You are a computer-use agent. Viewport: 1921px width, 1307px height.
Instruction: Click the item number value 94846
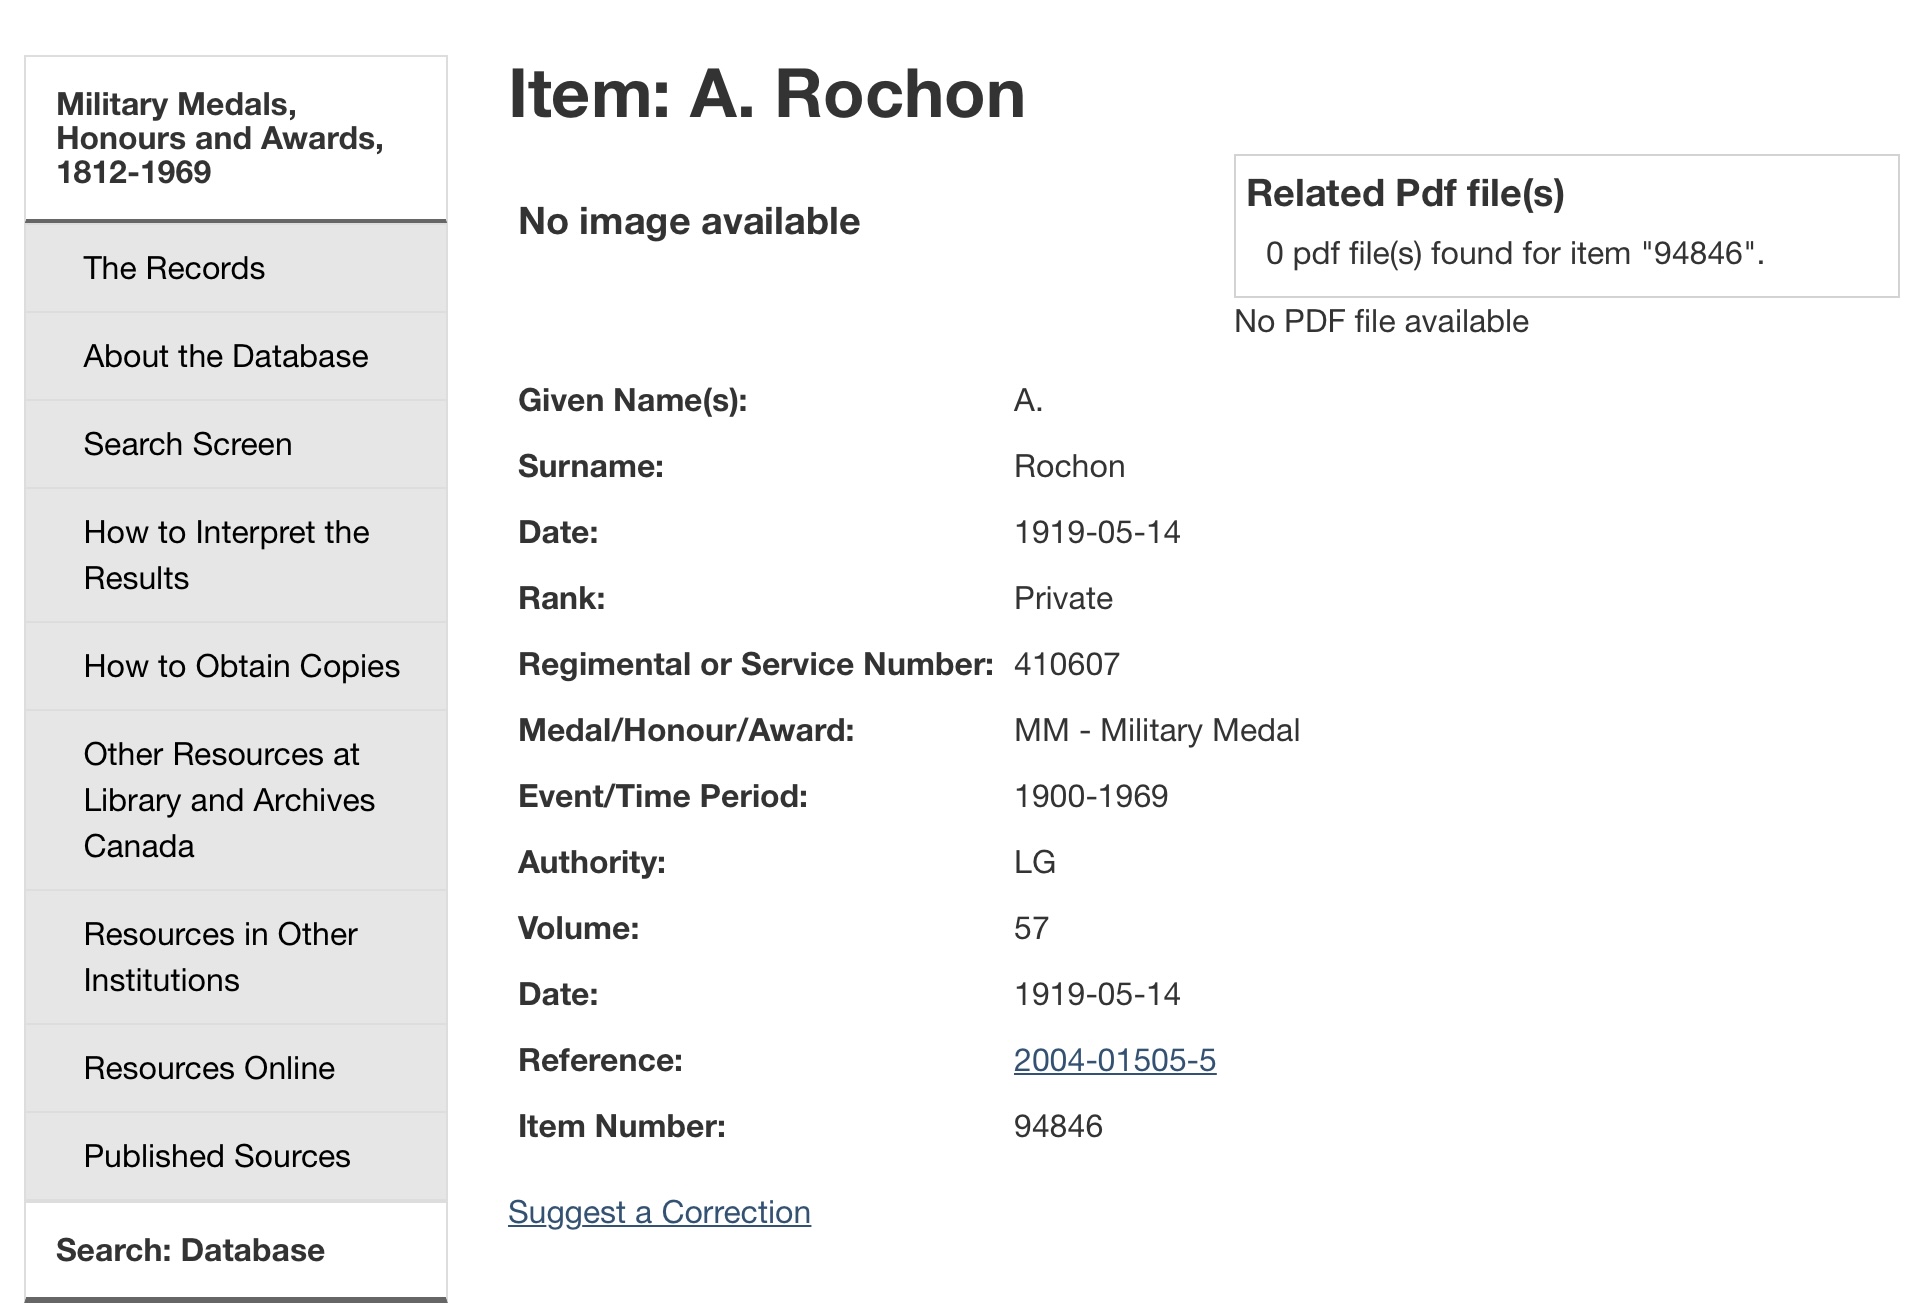(x=1058, y=1126)
